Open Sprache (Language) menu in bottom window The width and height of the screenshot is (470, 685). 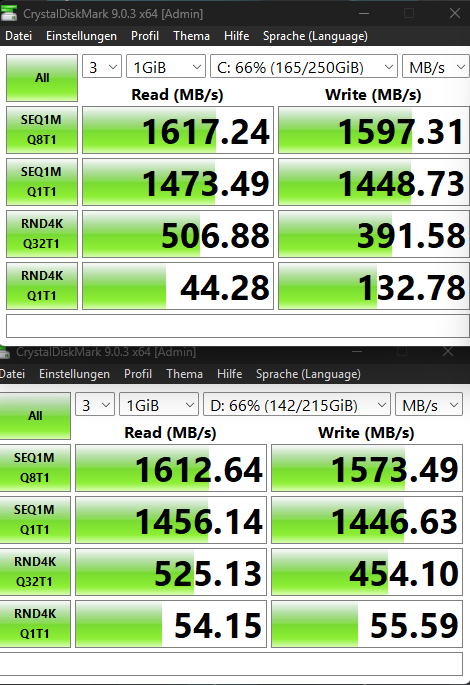pyautogui.click(x=308, y=374)
